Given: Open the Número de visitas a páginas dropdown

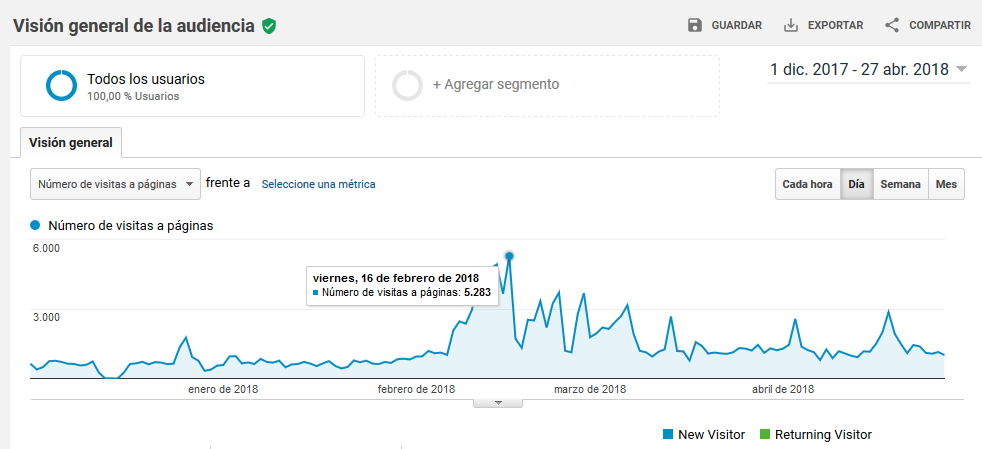Looking at the screenshot, I should (x=115, y=184).
